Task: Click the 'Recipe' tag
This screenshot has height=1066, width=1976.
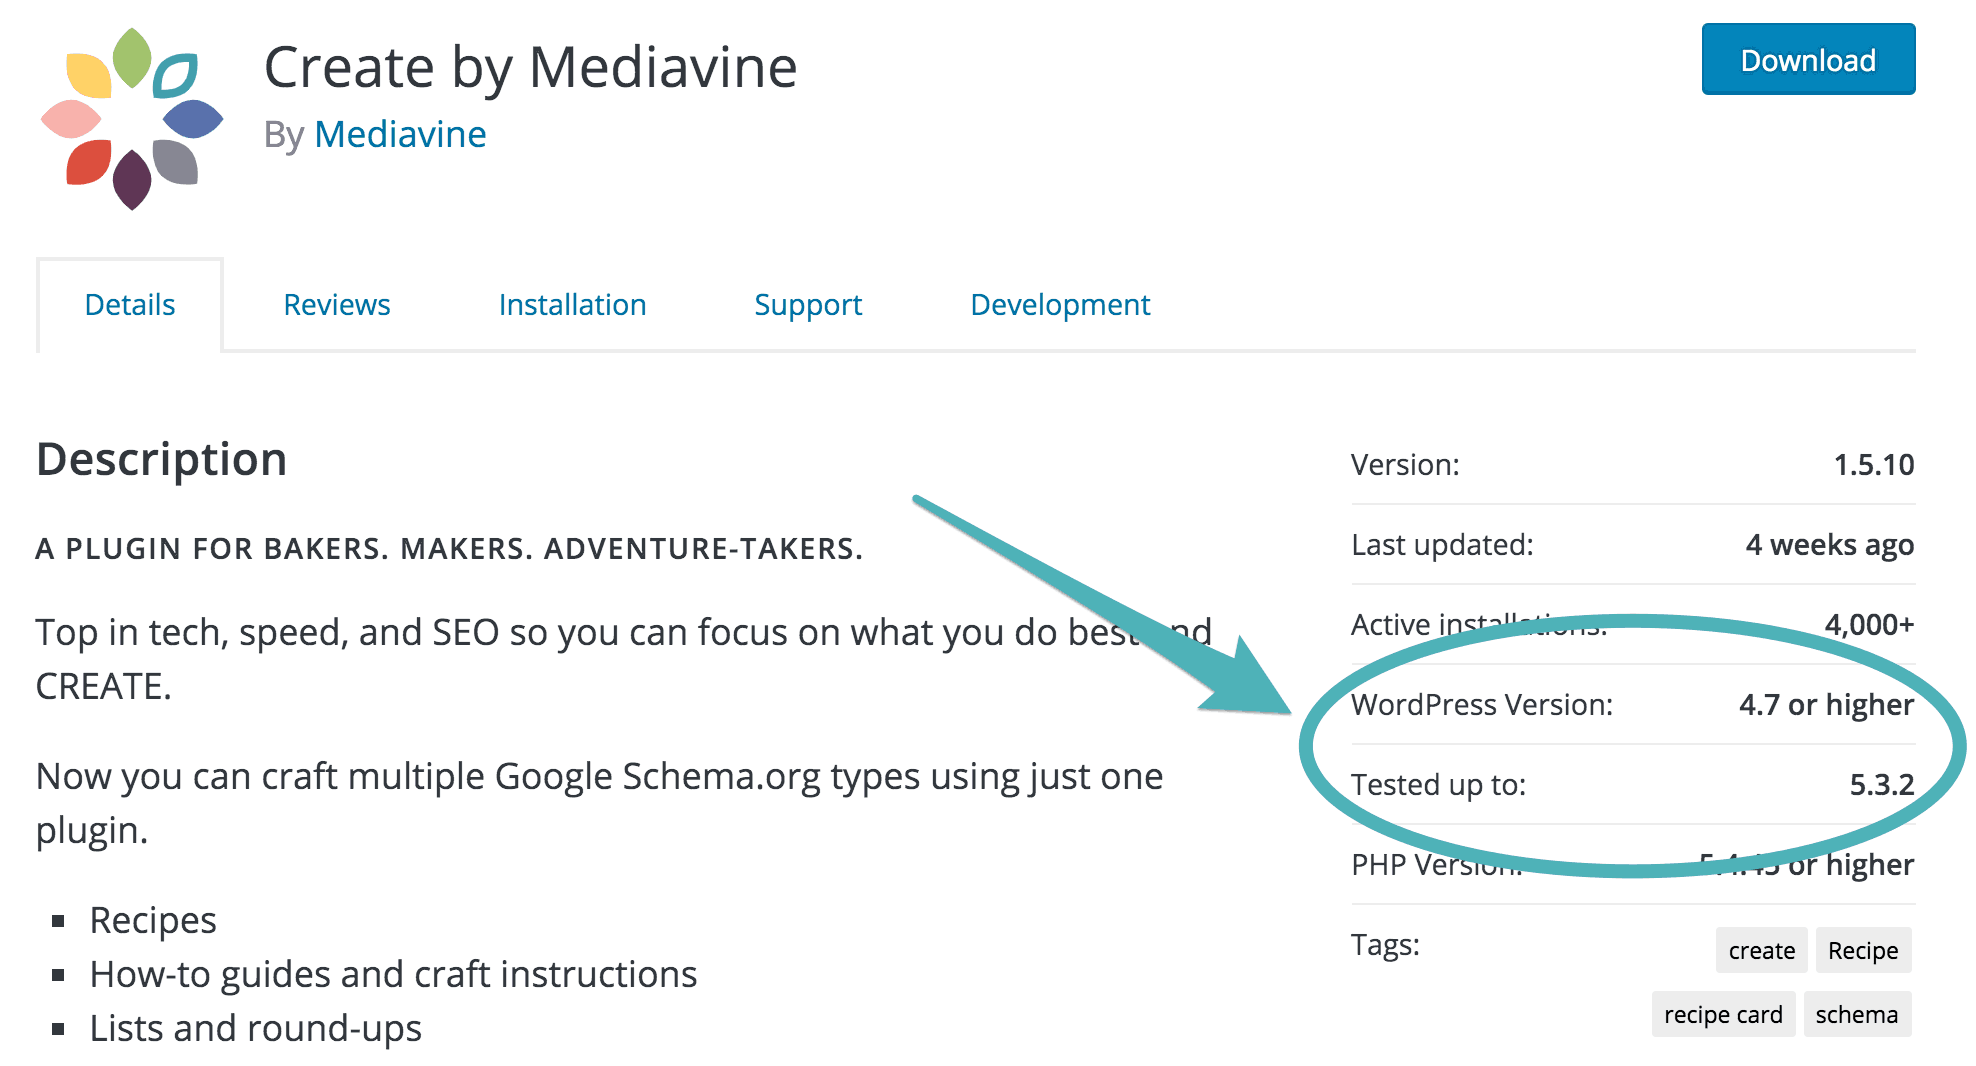Action: pyautogui.click(x=1862, y=950)
